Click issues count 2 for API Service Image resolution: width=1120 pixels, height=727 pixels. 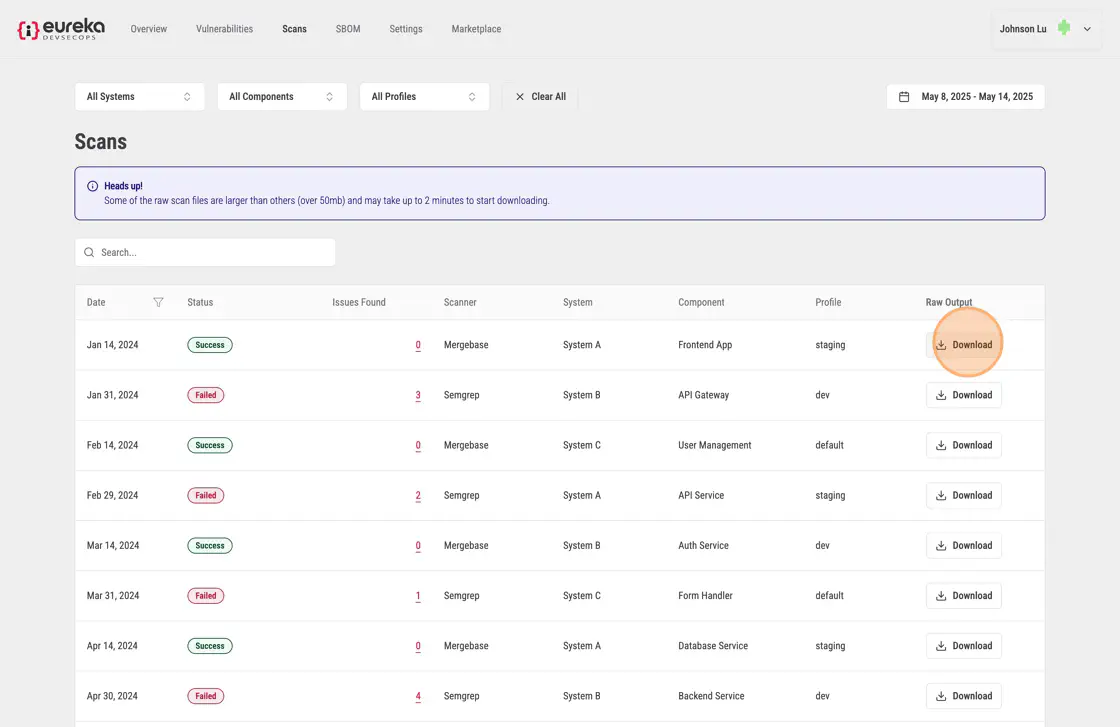[418, 496]
